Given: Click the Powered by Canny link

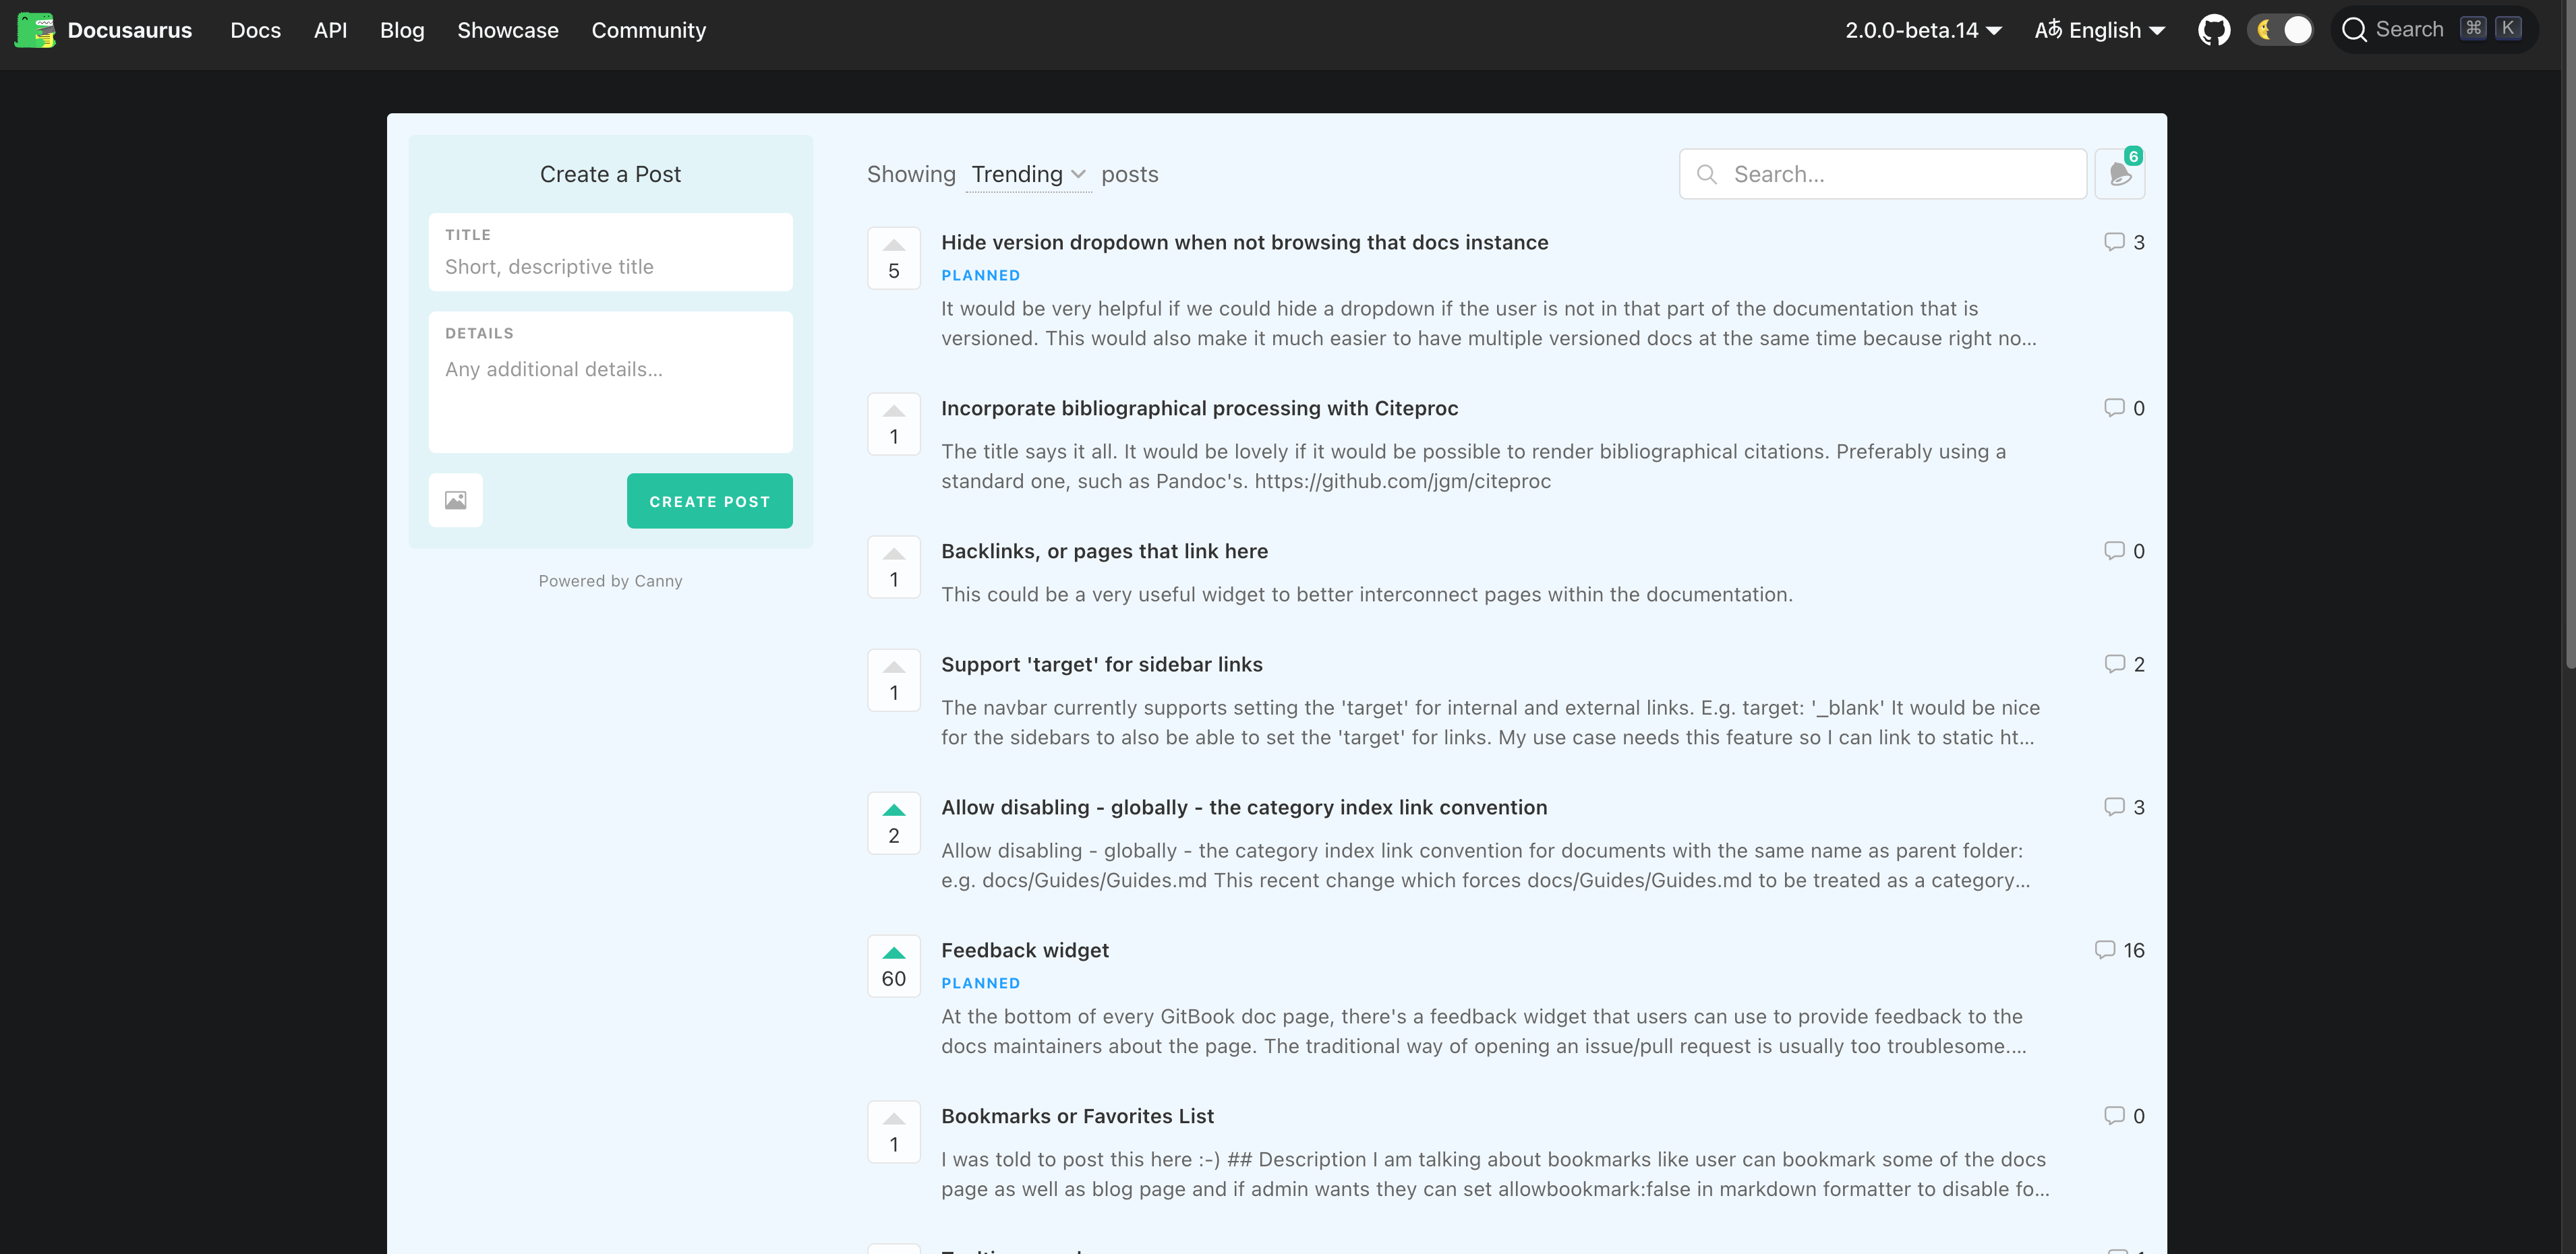Looking at the screenshot, I should tap(611, 581).
